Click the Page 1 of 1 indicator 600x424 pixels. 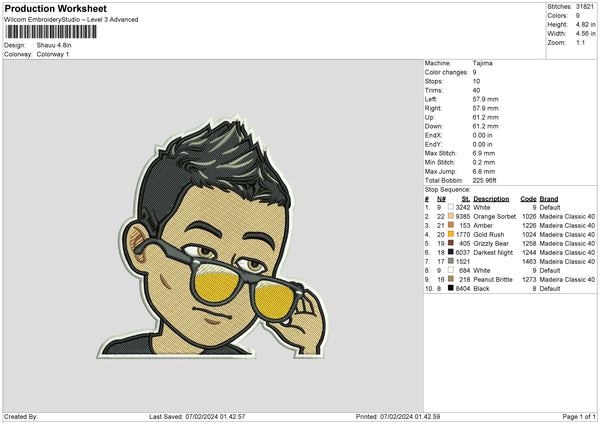click(x=579, y=416)
